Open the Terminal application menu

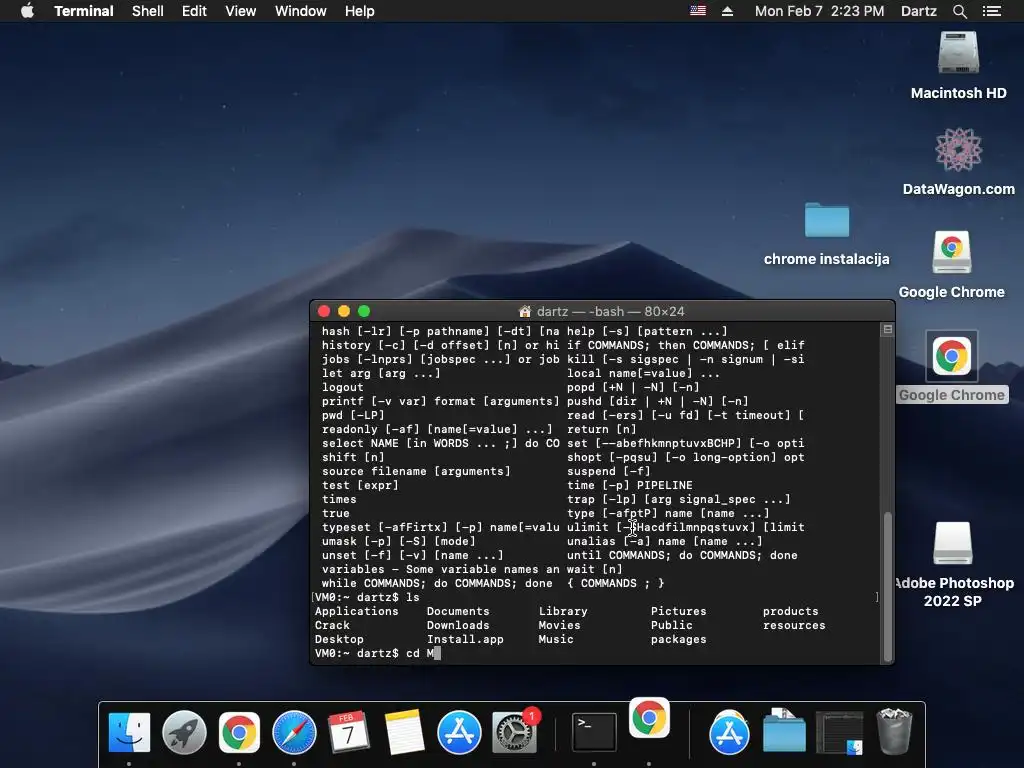click(84, 11)
